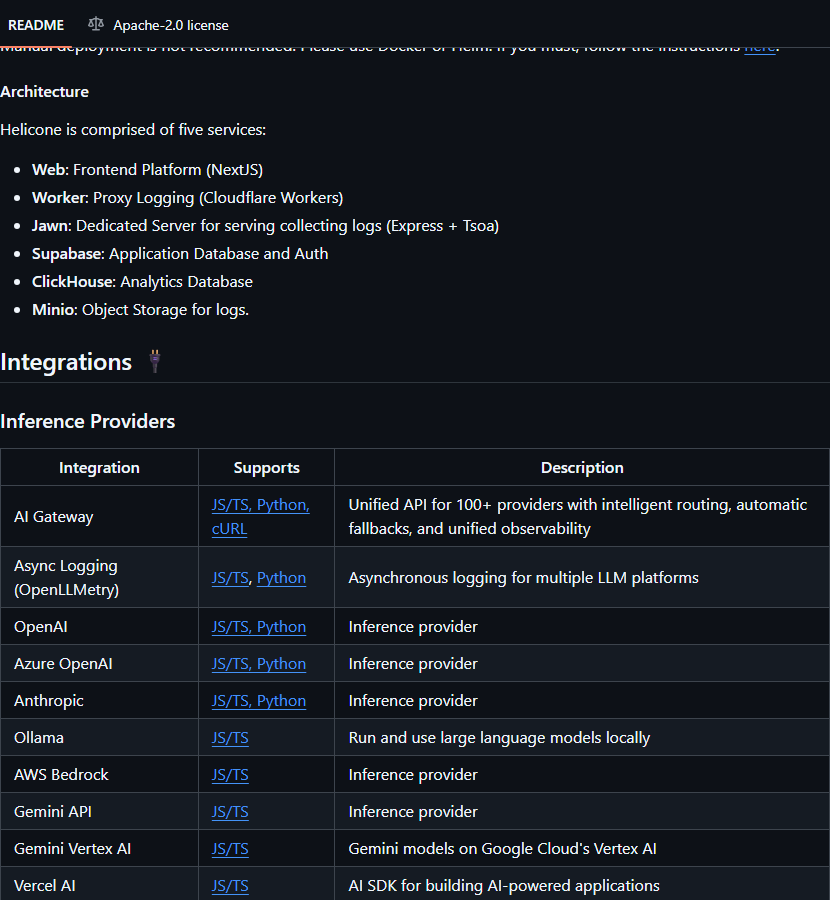The image size is (830, 900).
Task: Click "Helicone is comprised of five services:" text
Action: [133, 130]
